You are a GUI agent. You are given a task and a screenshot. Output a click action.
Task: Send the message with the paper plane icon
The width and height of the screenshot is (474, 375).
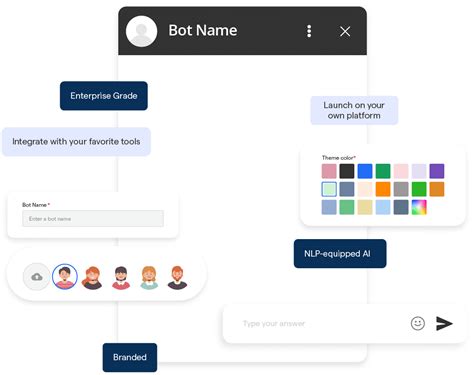coord(444,323)
